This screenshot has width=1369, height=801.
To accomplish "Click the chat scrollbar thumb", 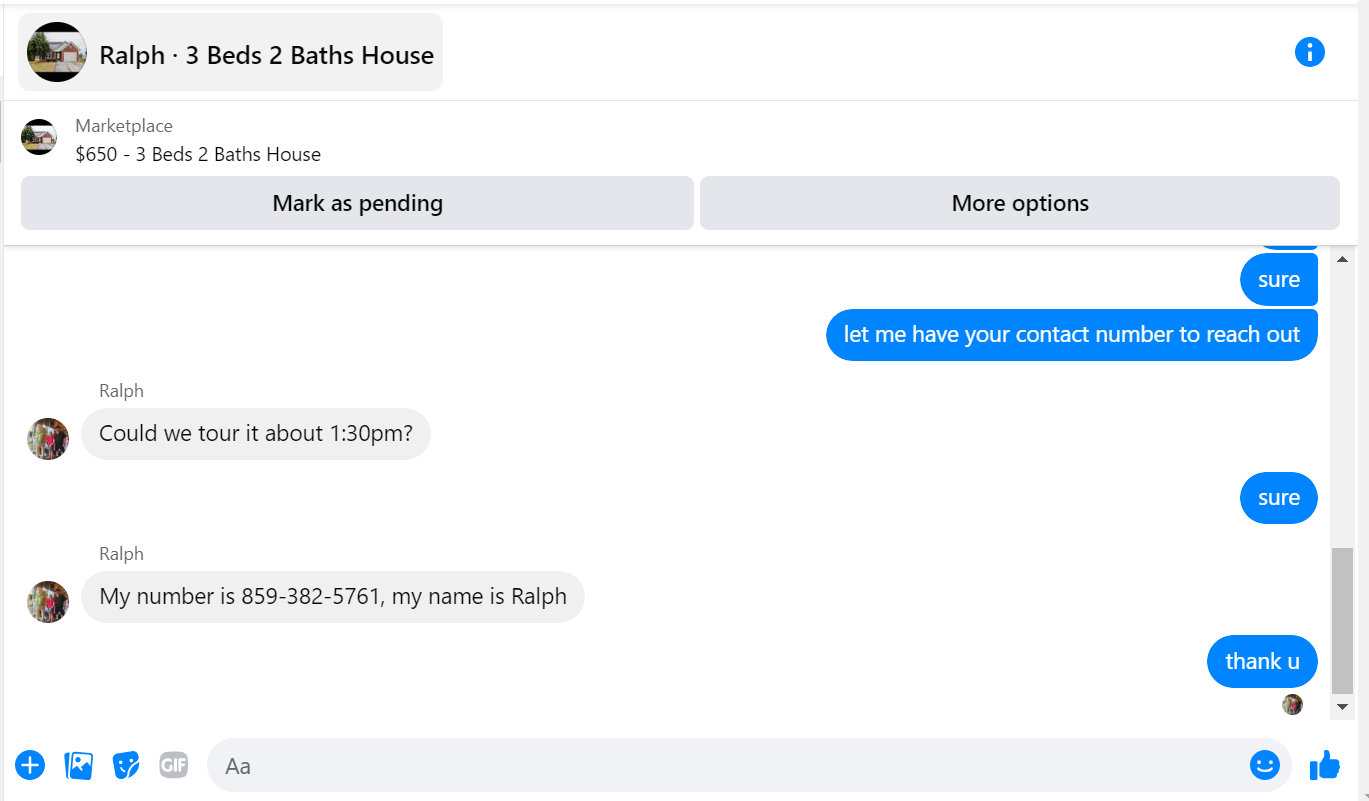I will 1343,620.
